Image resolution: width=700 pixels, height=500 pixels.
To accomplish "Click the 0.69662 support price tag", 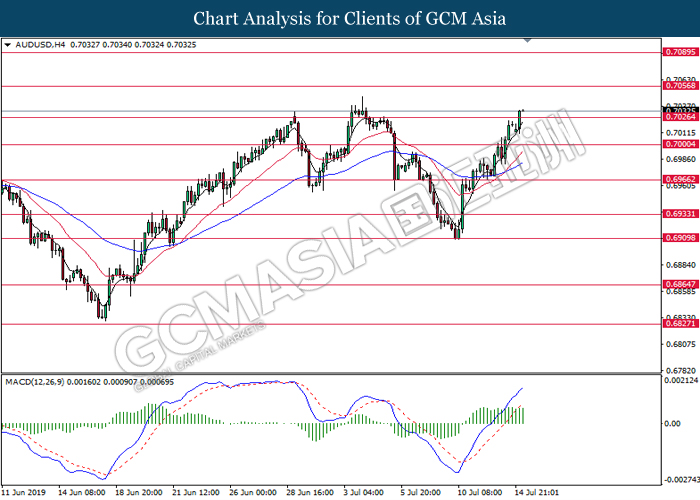I will click(680, 181).
